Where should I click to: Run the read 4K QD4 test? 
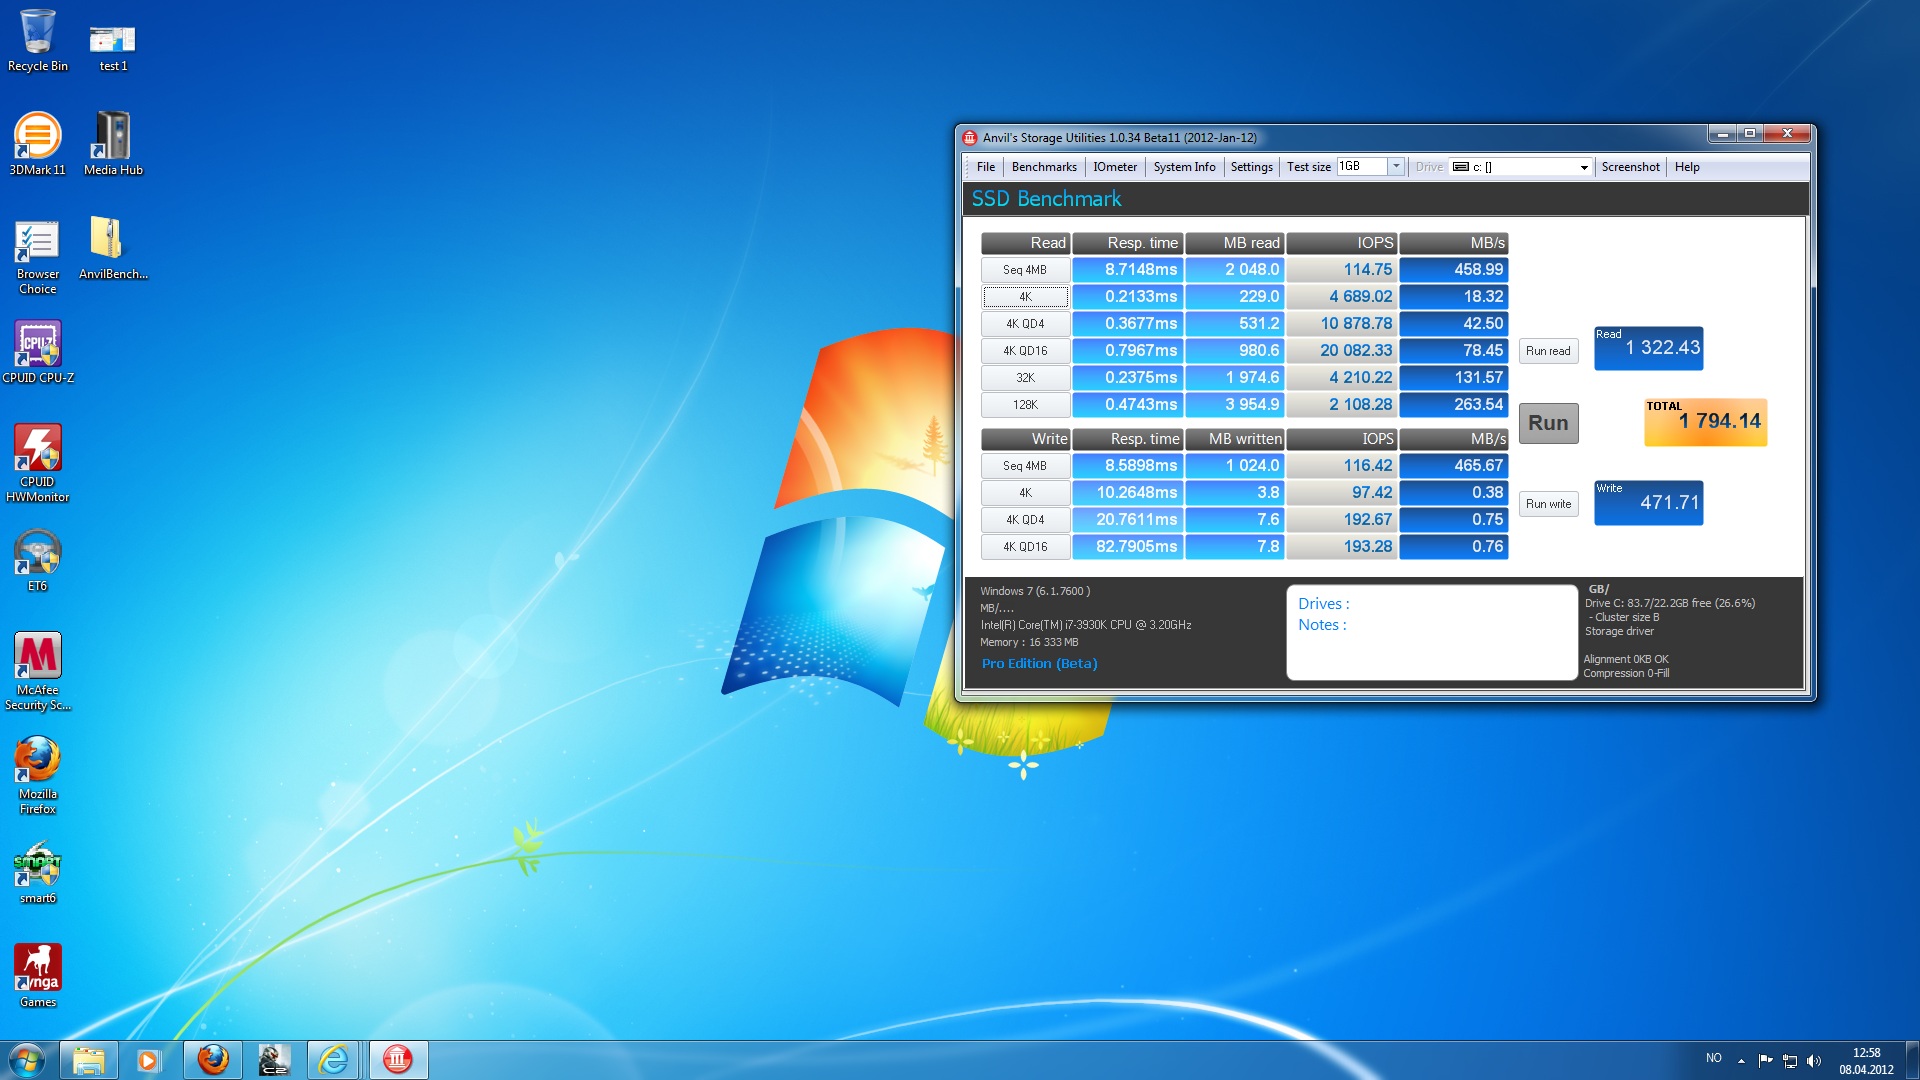pyautogui.click(x=1025, y=324)
